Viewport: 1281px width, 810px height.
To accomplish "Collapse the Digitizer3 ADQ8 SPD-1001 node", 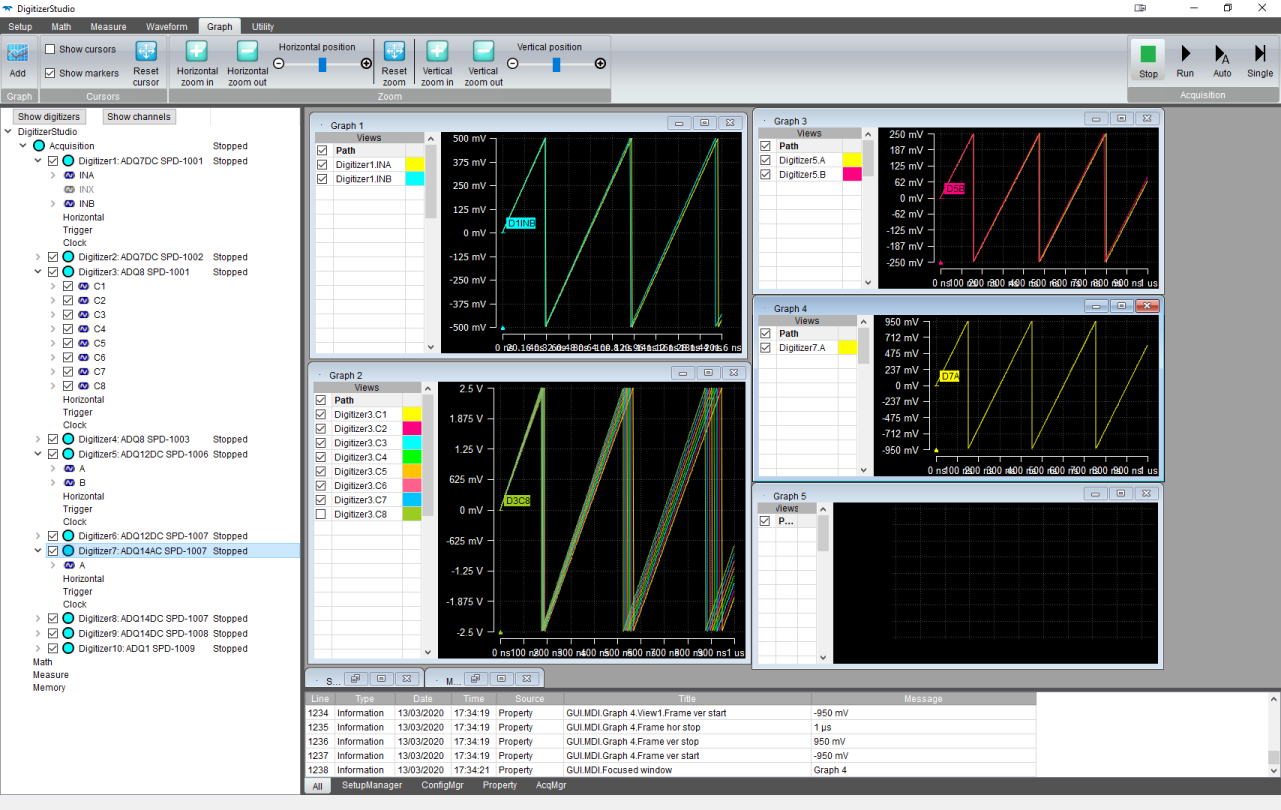I will tap(39, 272).
